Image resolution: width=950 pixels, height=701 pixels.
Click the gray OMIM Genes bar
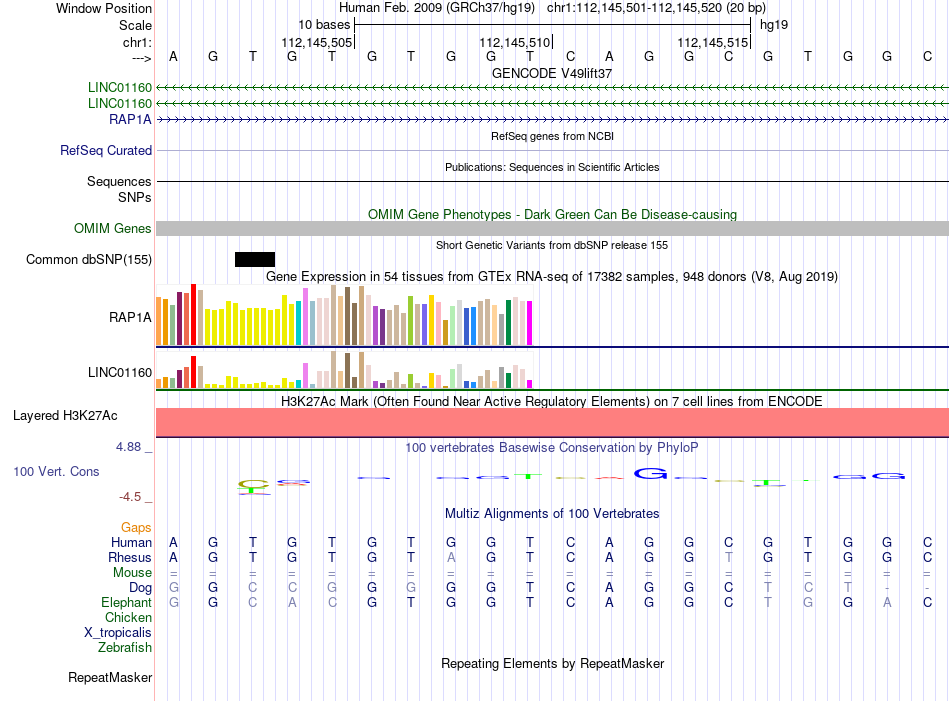click(553, 228)
